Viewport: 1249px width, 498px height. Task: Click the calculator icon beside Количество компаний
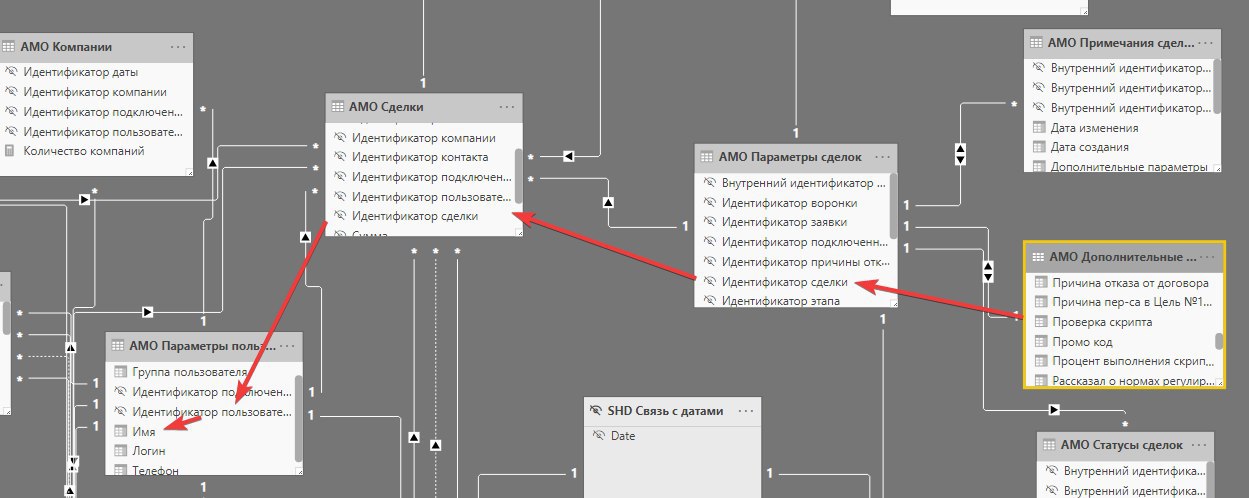(10, 151)
